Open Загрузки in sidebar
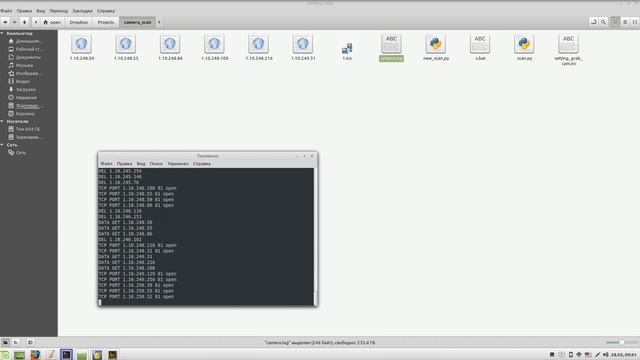The width and height of the screenshot is (640, 360). (22, 89)
